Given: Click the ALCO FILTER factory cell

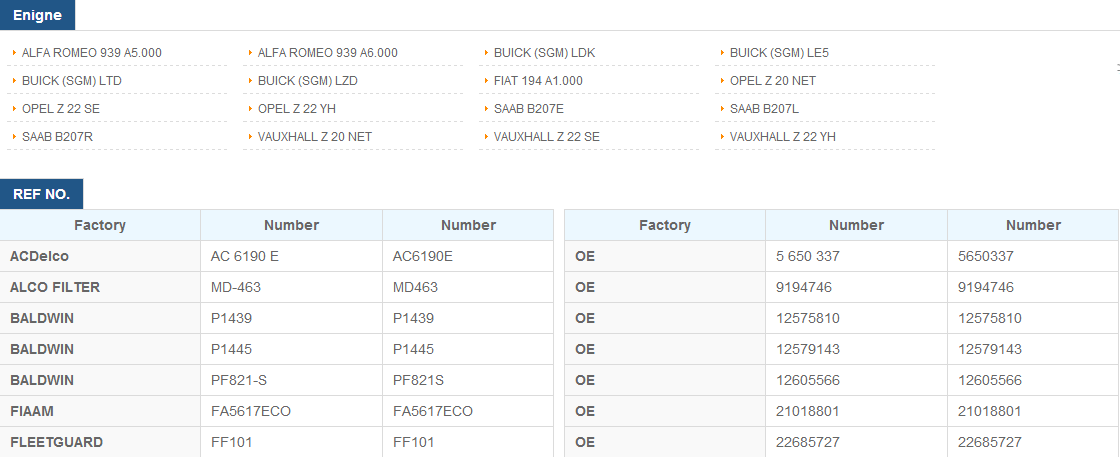Looking at the screenshot, I should point(100,287).
